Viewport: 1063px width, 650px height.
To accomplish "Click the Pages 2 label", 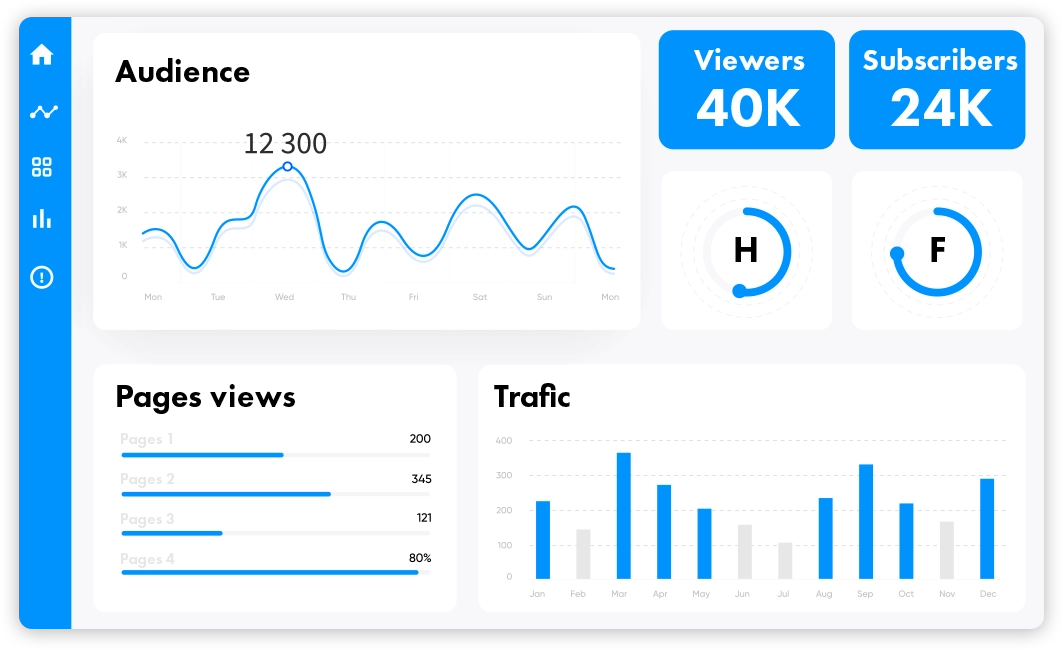I will click(147, 479).
